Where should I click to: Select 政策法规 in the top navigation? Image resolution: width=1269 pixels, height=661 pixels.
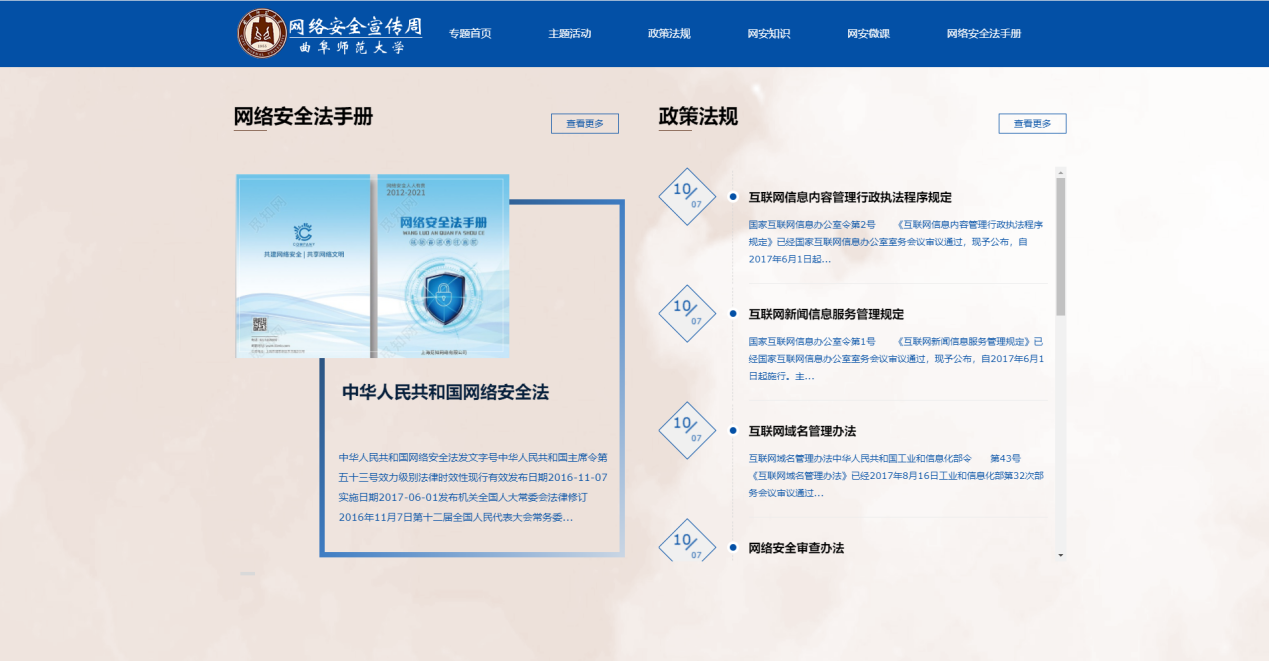669,34
